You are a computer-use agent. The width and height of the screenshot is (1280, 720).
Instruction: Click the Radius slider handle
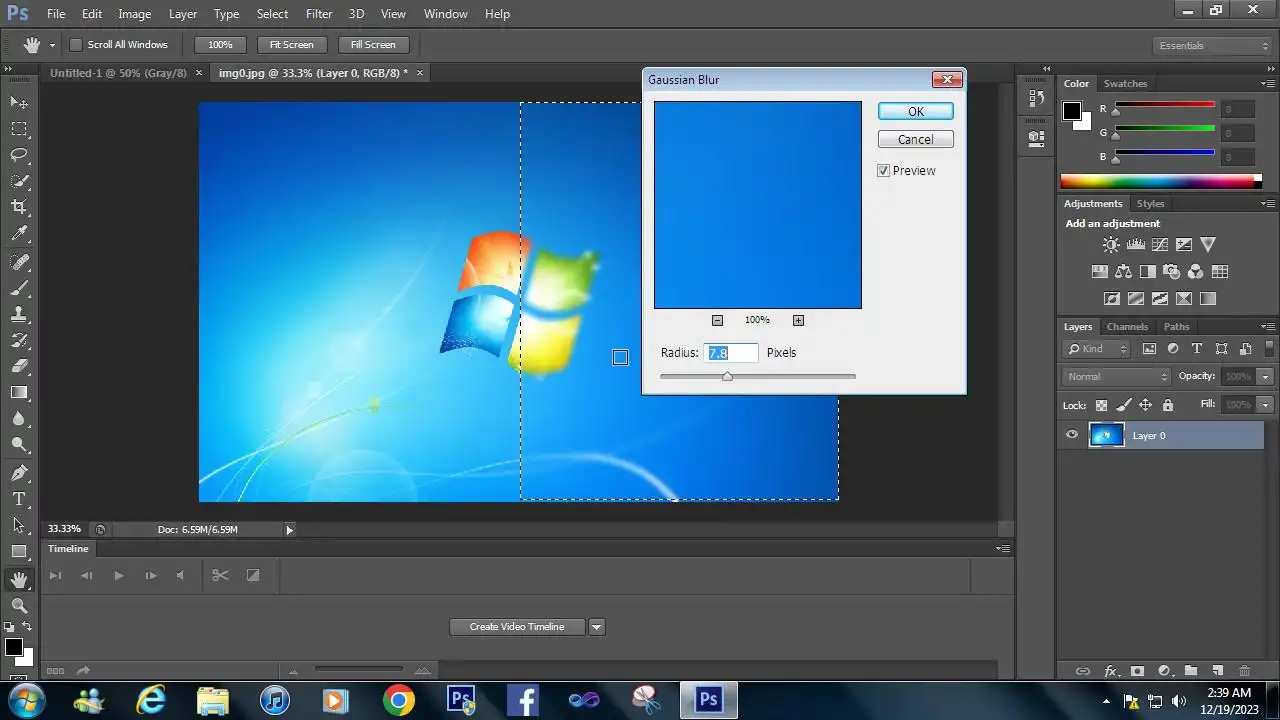click(x=727, y=376)
